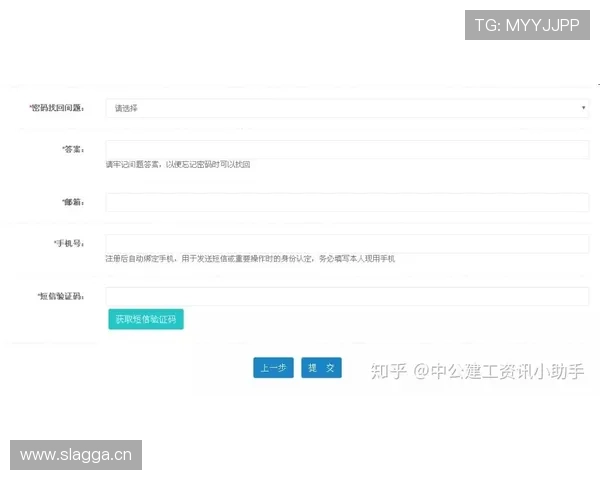The image size is (600, 480).
Task: Click the 邮箱 field label
Action: click(73, 202)
